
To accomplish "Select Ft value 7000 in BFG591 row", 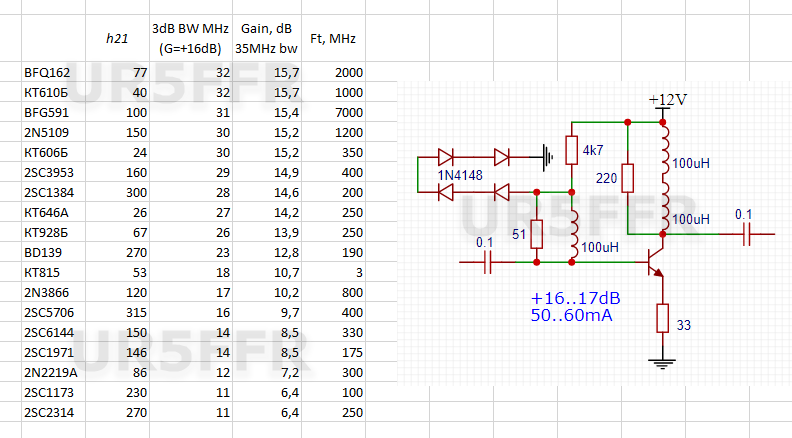I will click(x=333, y=112).
